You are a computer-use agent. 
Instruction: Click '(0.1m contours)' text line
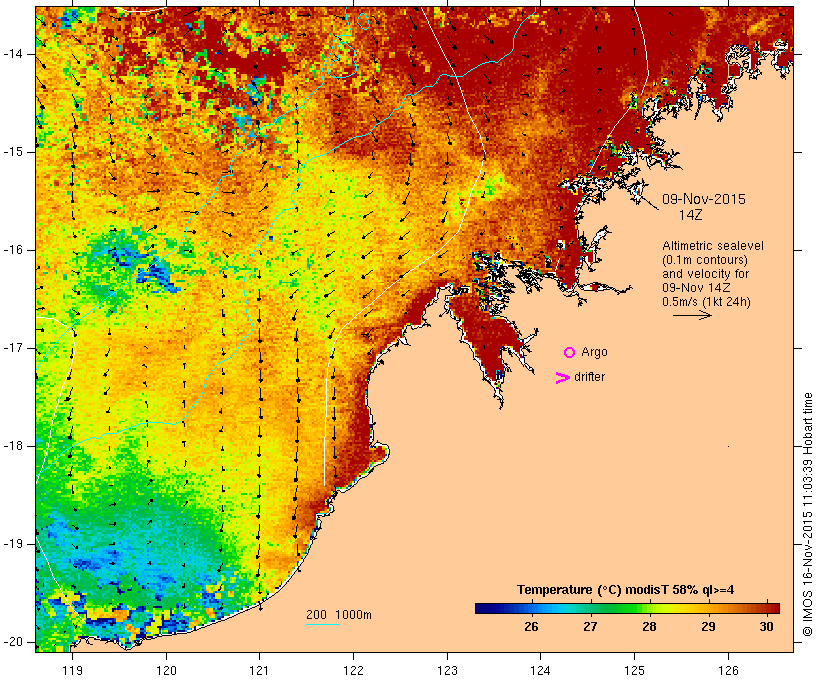coord(705,260)
